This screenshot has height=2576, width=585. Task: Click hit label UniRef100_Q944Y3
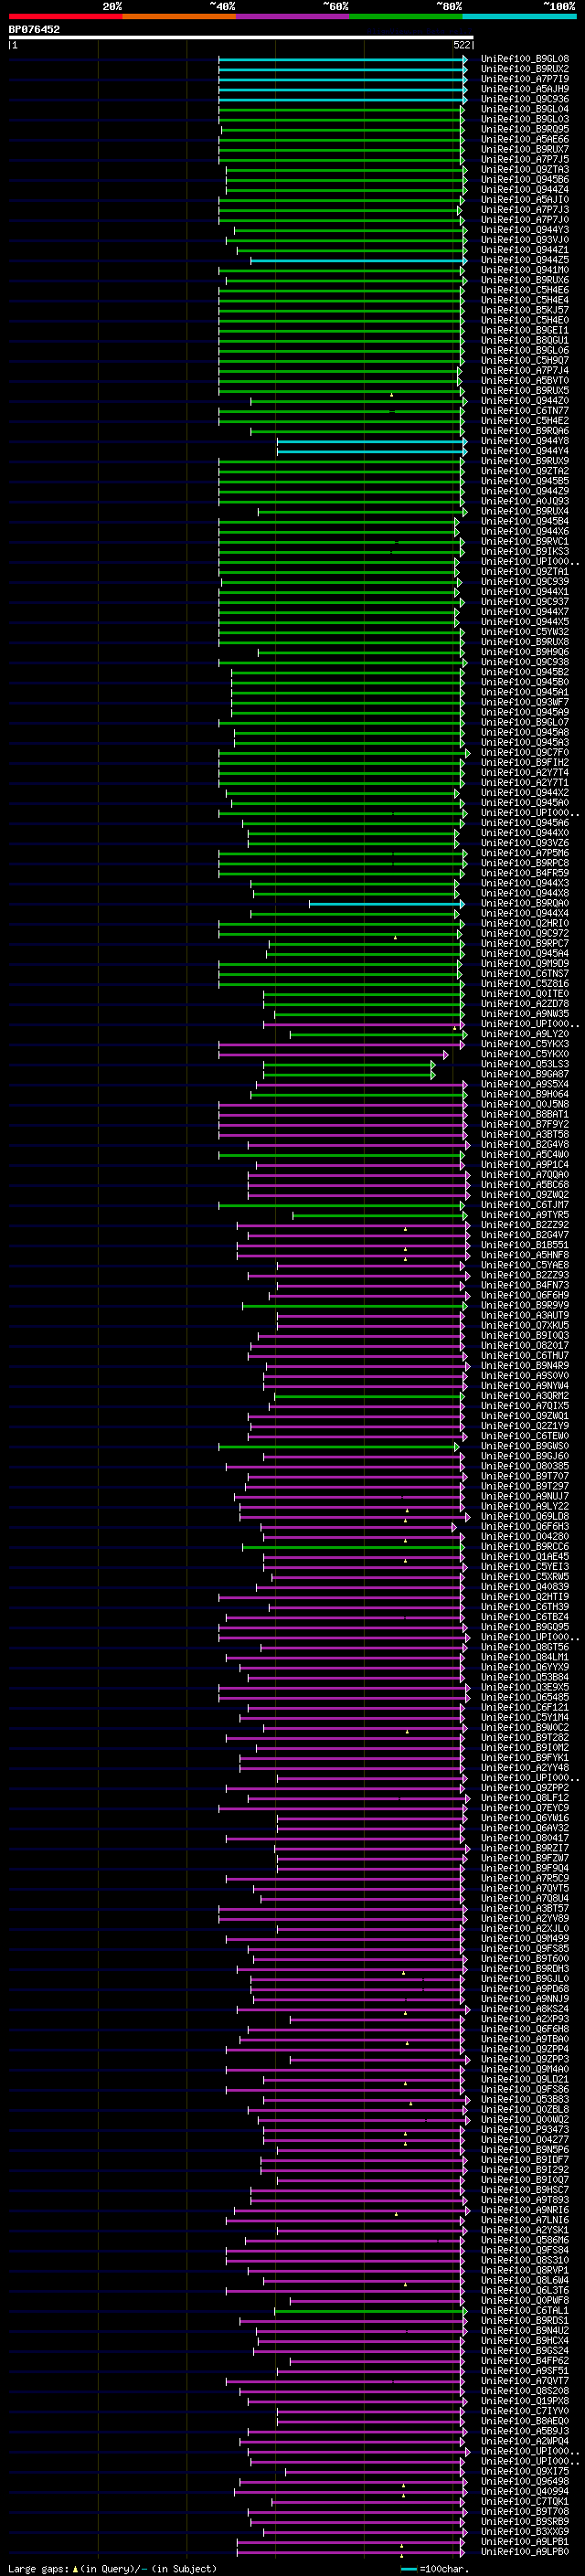[x=524, y=230]
